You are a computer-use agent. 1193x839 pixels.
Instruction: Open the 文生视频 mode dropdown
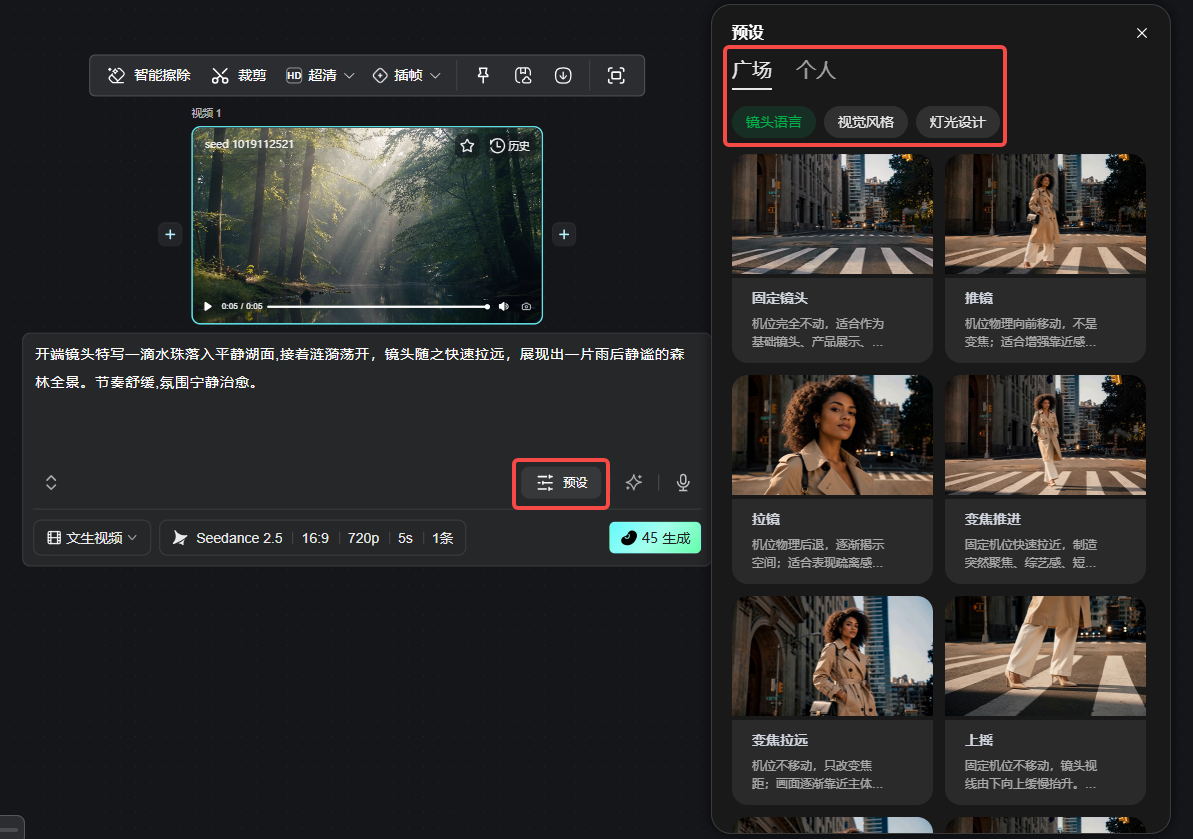pyautogui.click(x=92, y=538)
